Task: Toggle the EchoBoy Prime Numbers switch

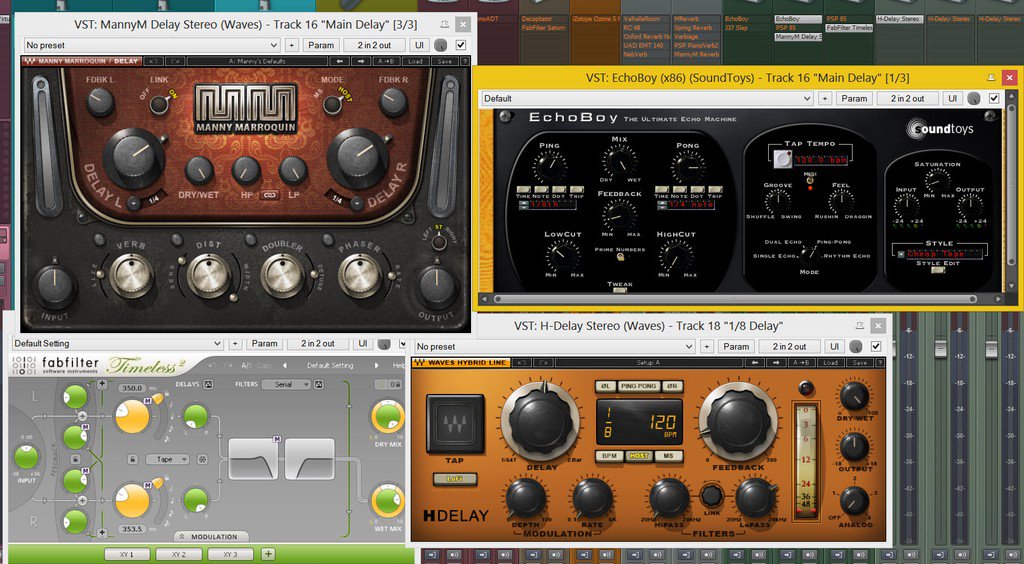Action: point(620,257)
